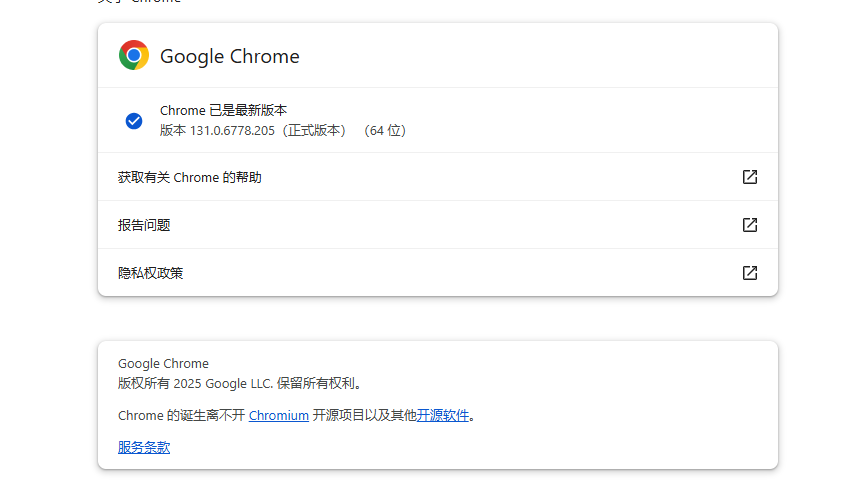Screen dimensions: 844x497
Task: Click the Chrome 的诞生离不开 text
Action: [x=181, y=415]
